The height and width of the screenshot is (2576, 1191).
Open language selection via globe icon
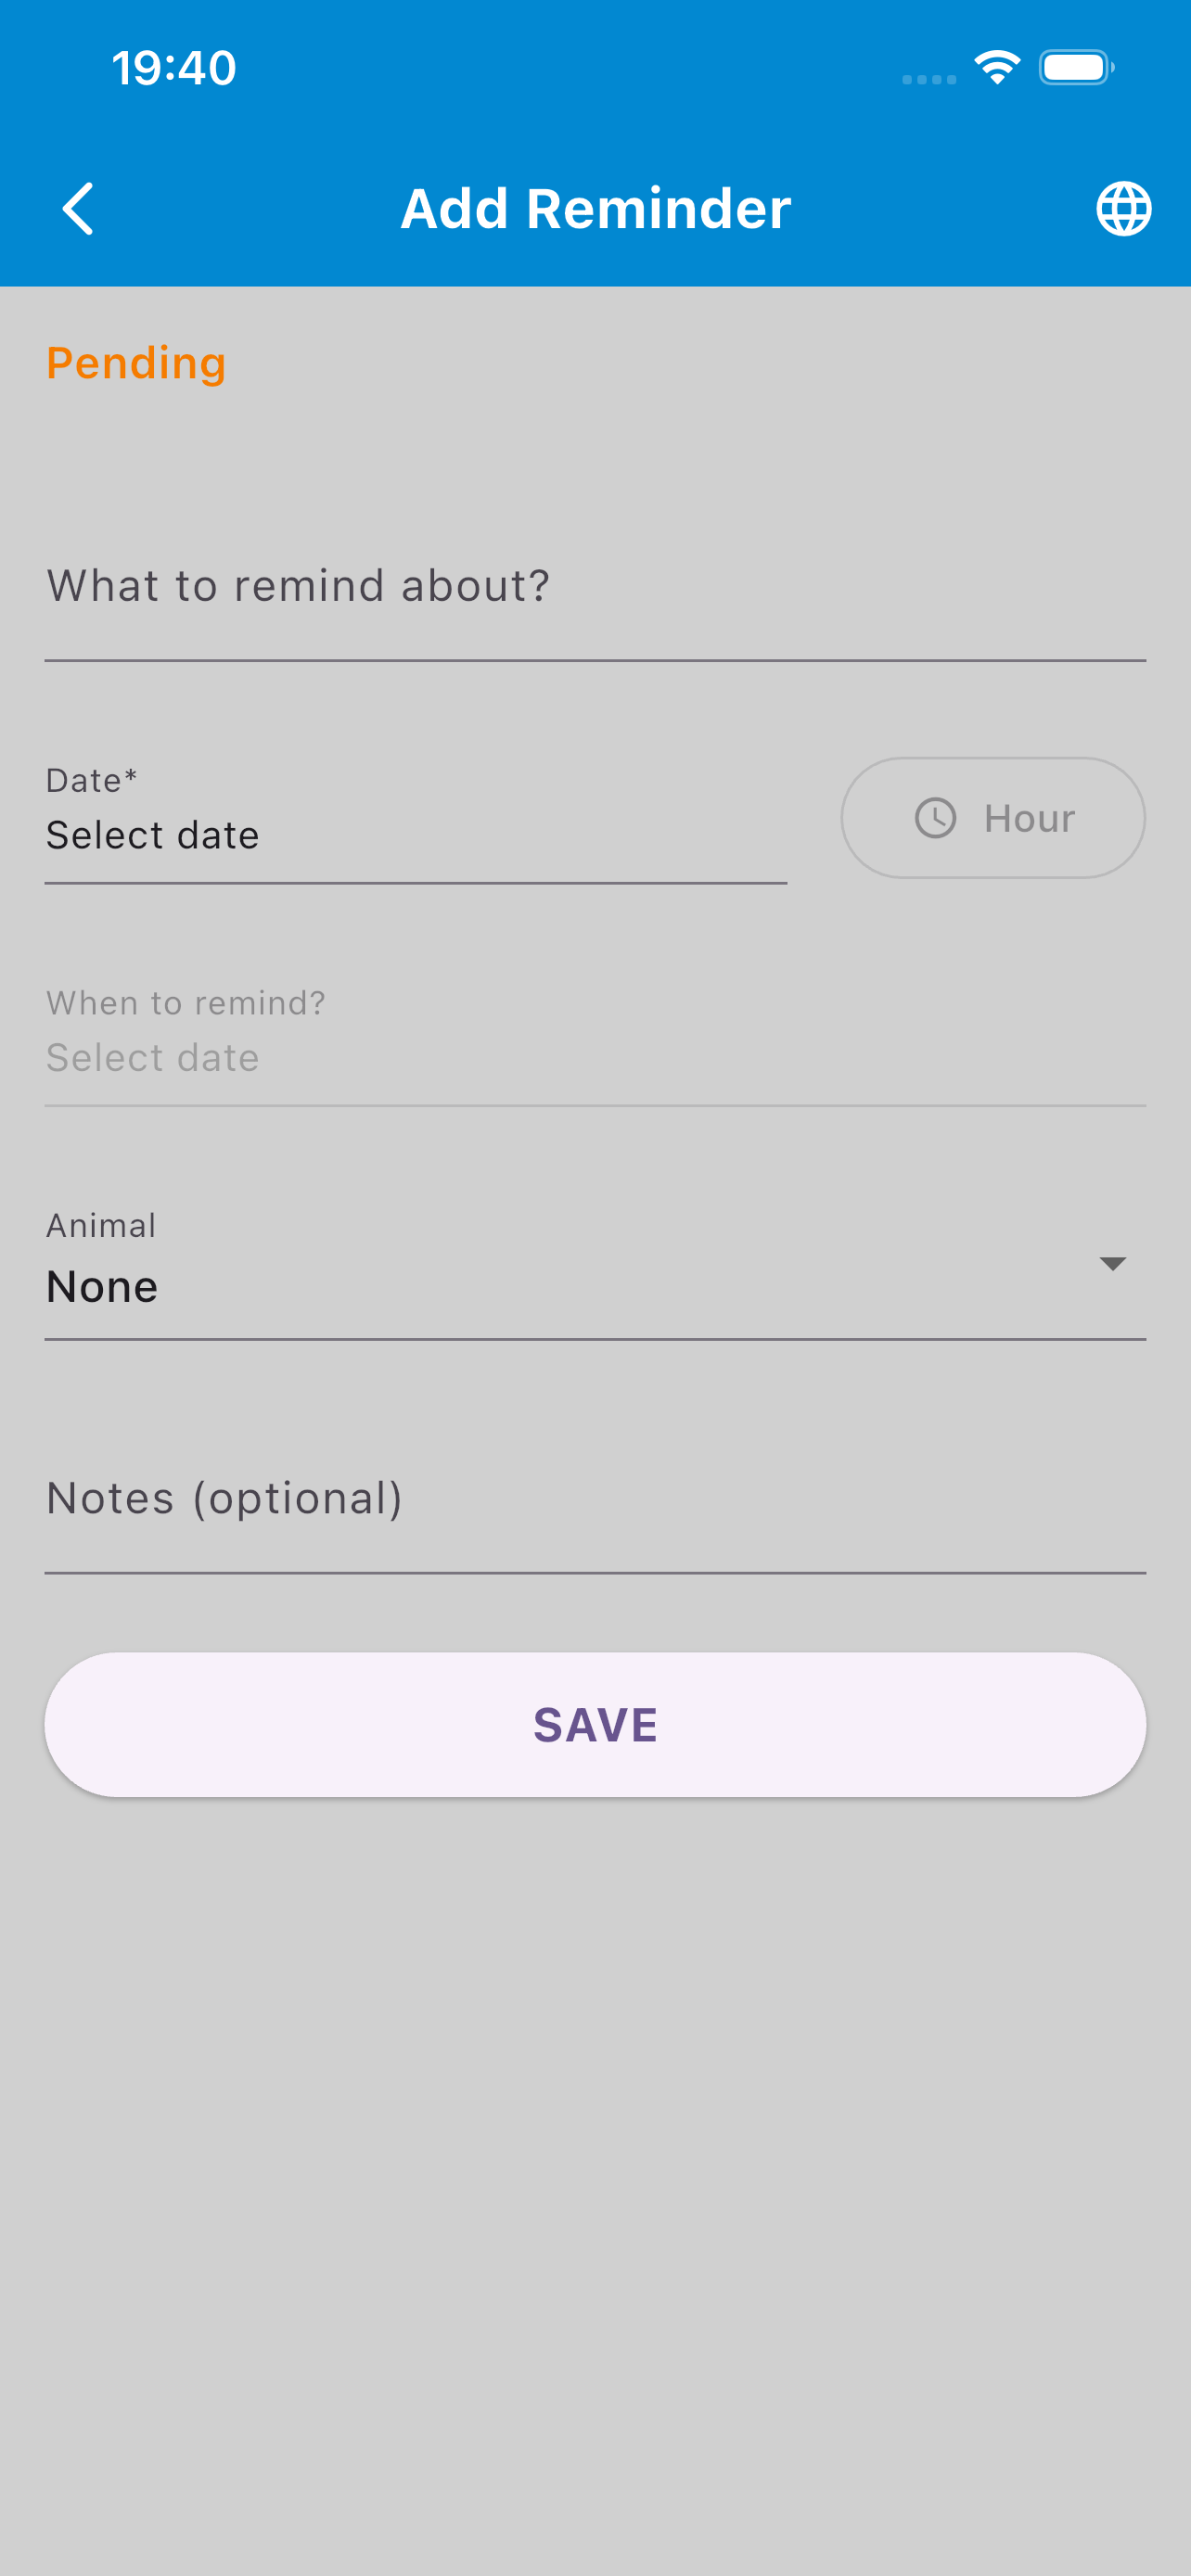tap(1123, 209)
